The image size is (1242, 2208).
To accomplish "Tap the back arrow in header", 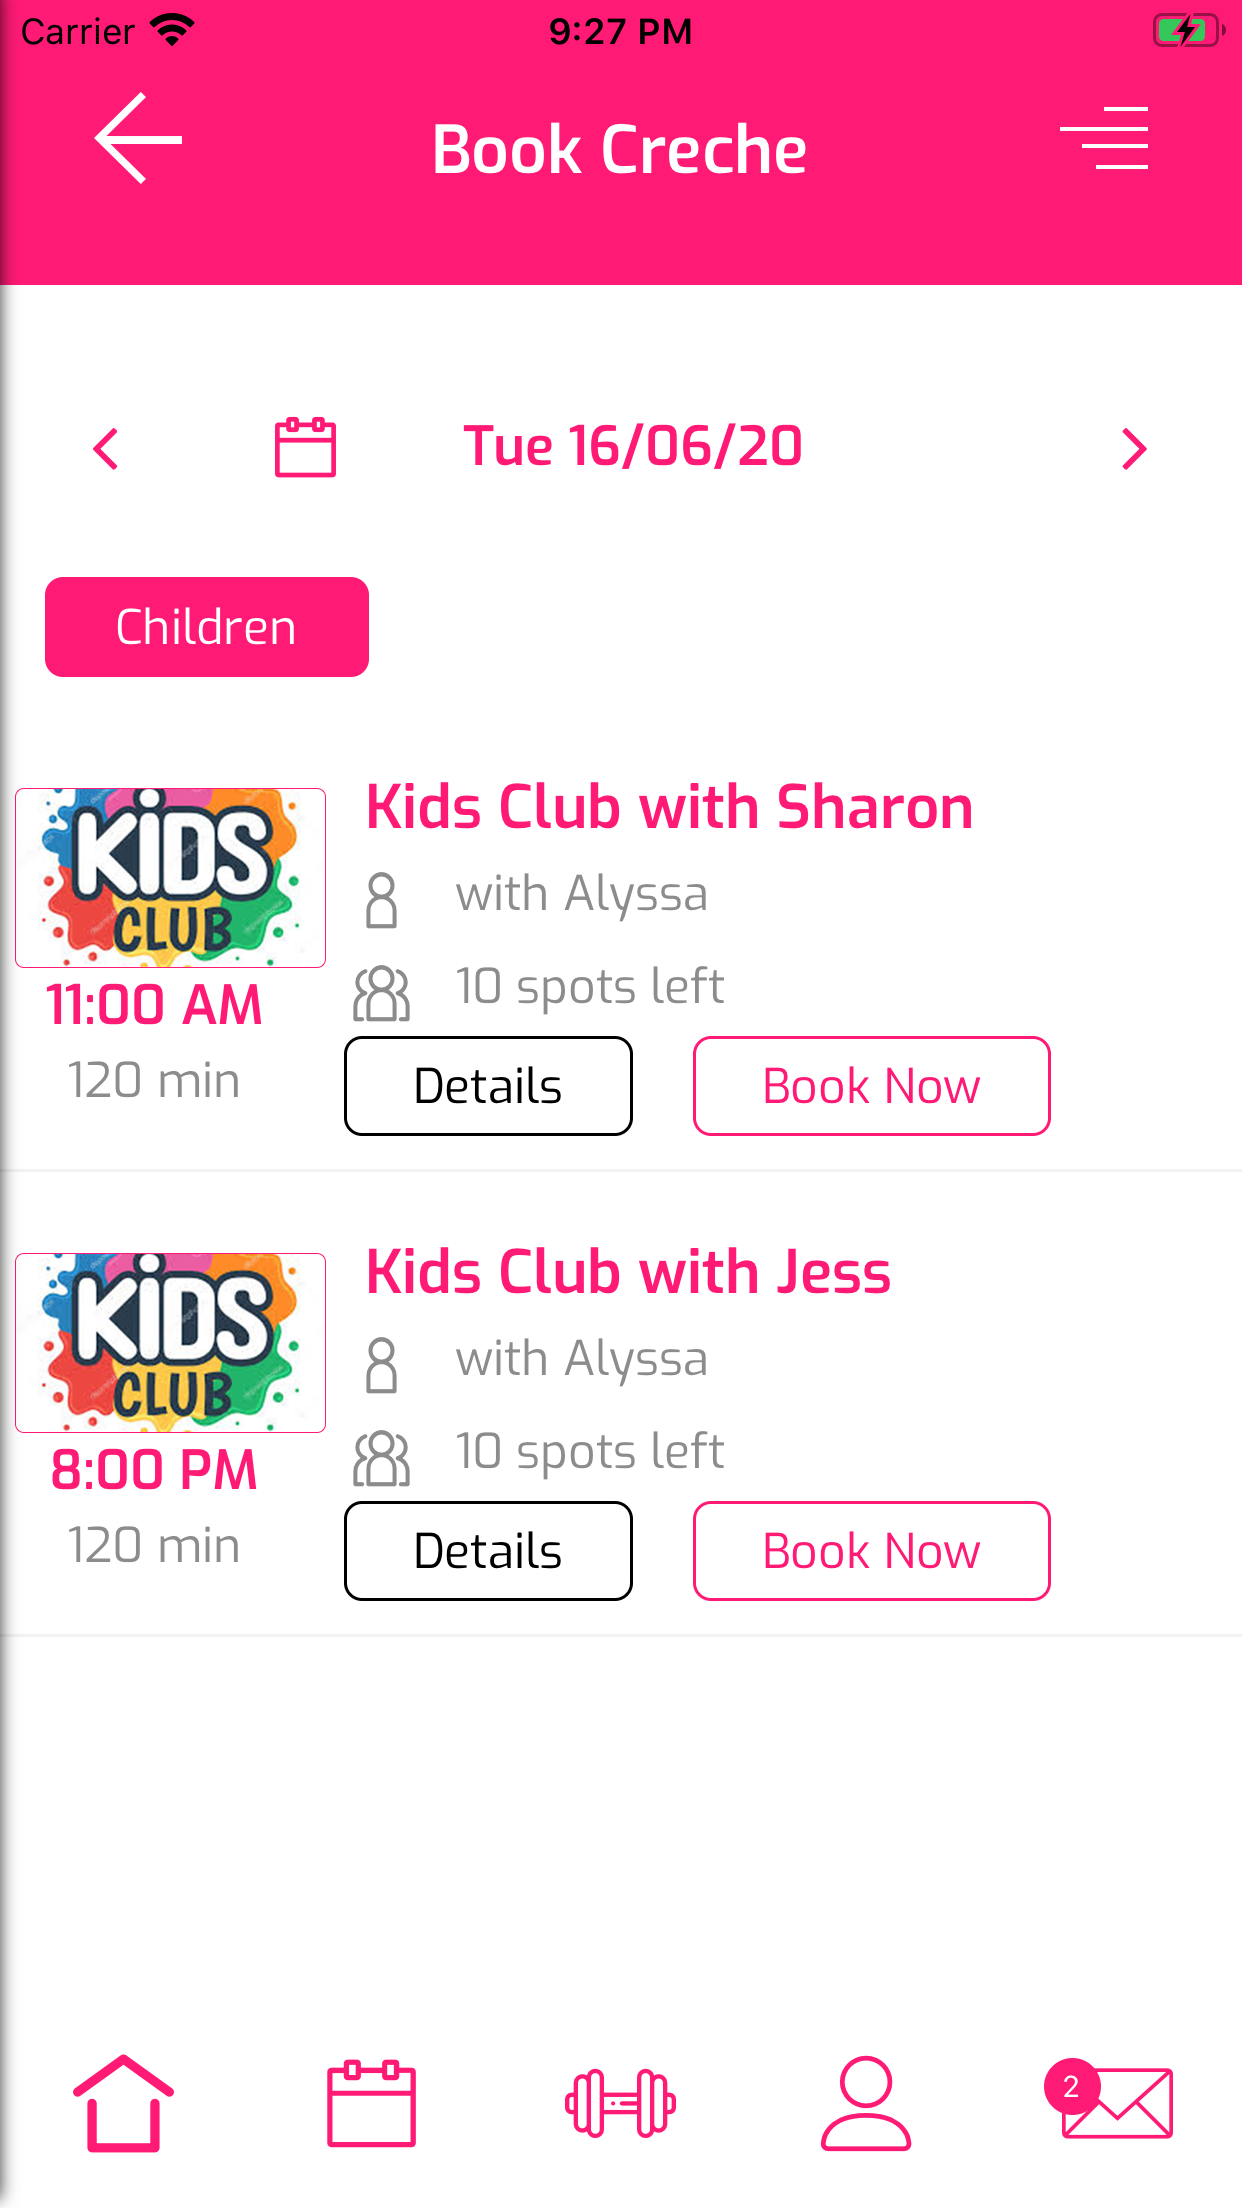I will coord(138,139).
